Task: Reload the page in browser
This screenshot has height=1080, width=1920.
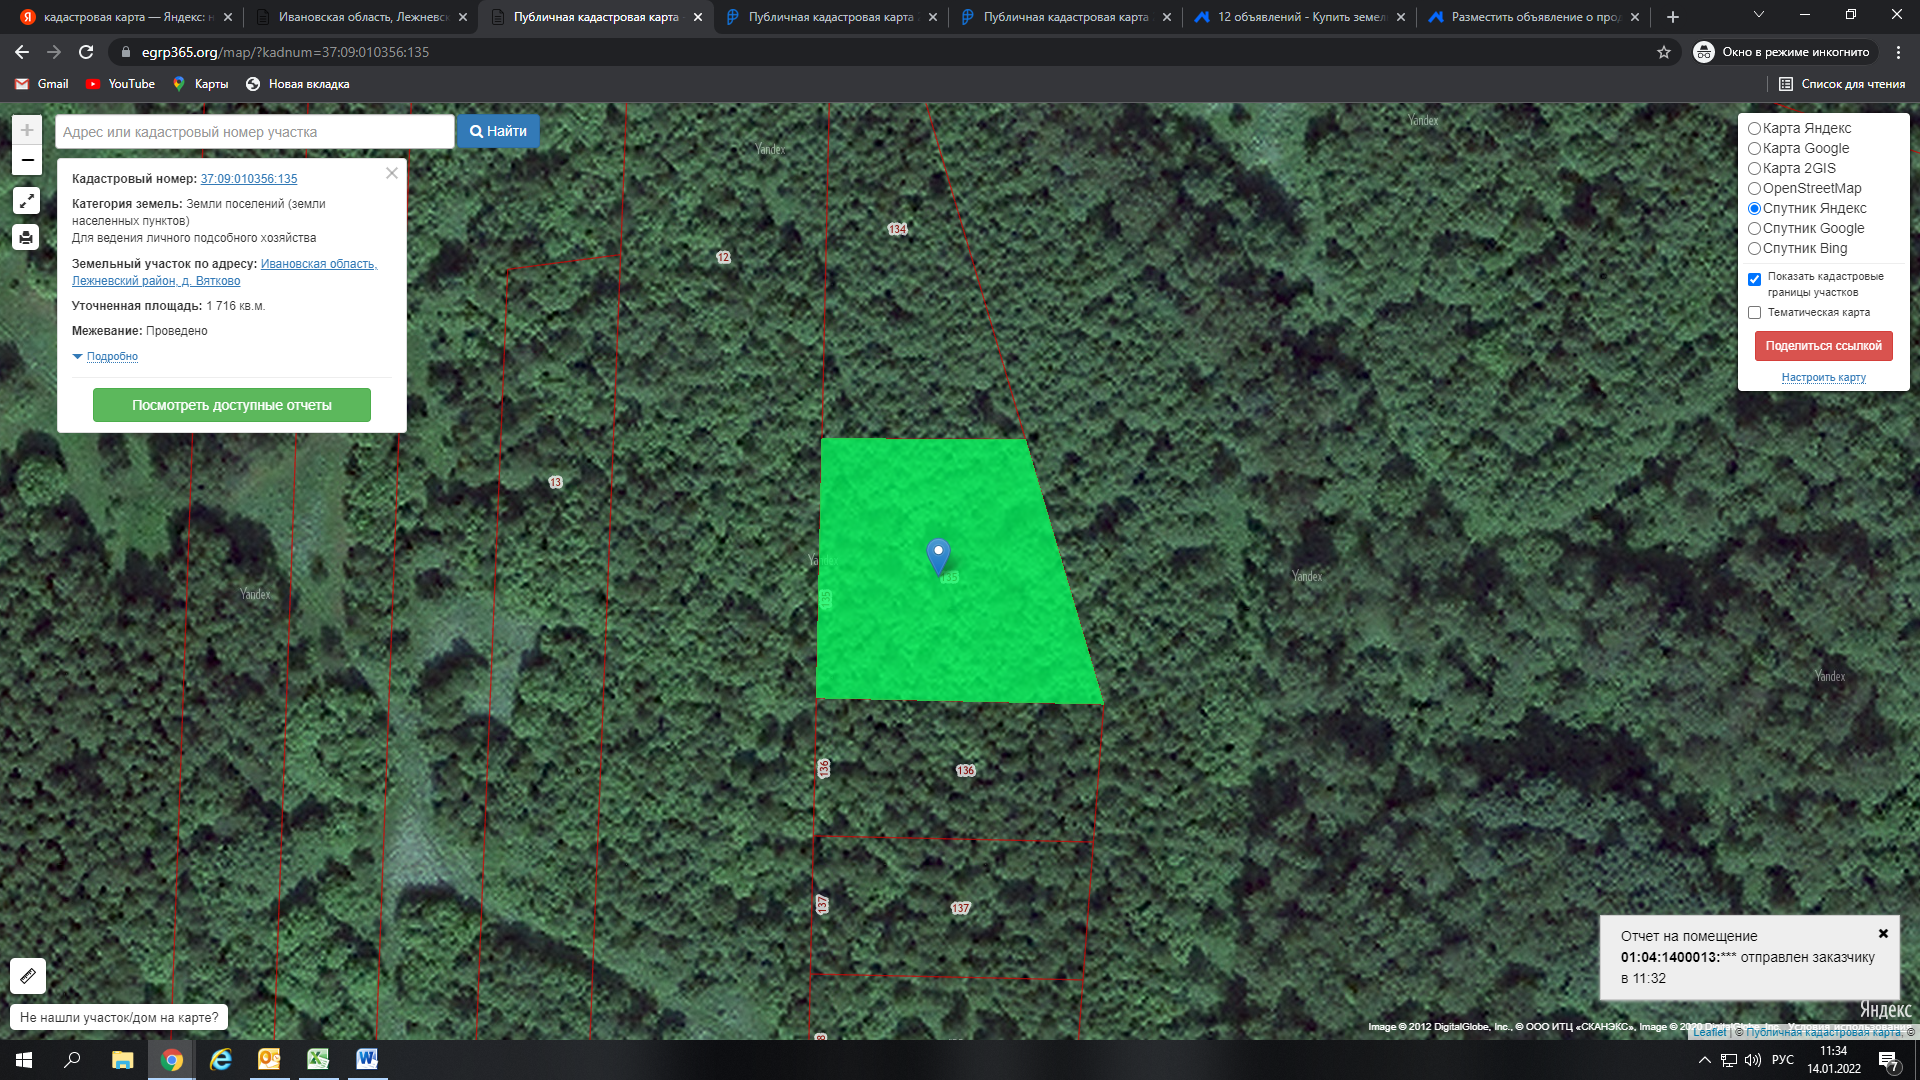Action: point(86,52)
